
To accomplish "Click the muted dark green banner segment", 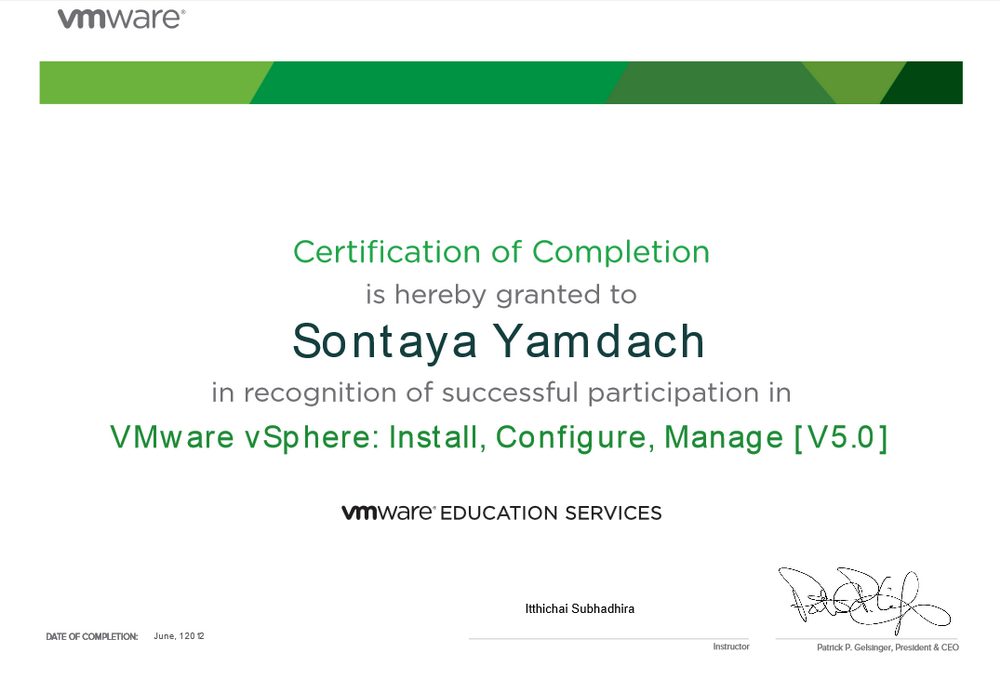I will [x=715, y=82].
